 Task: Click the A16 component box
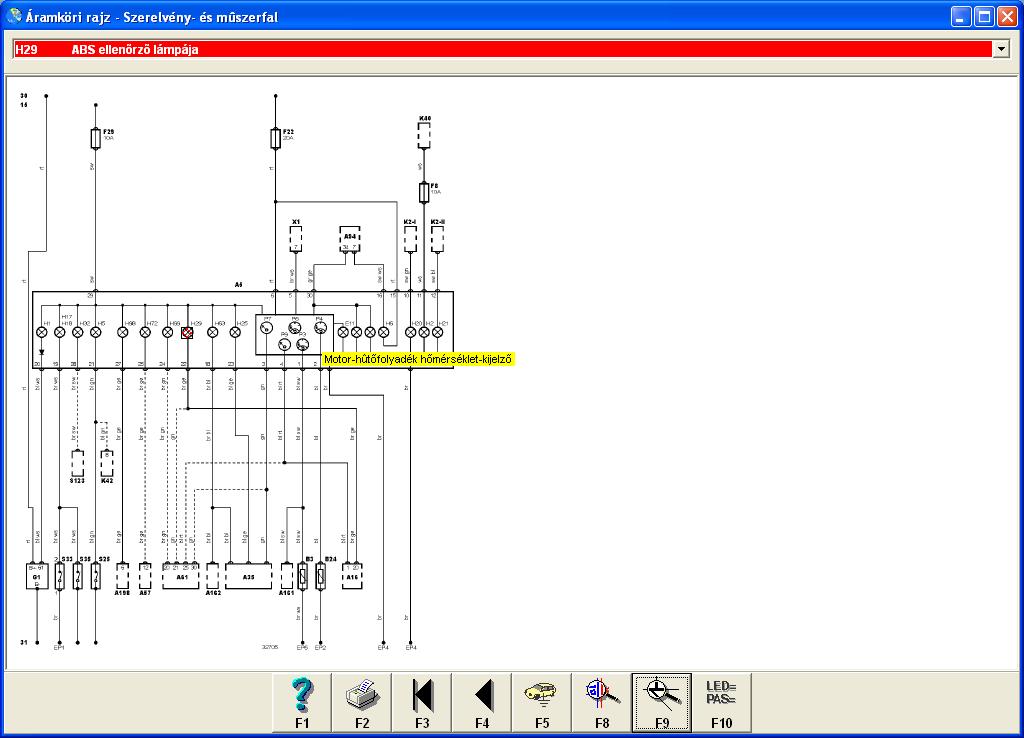click(352, 577)
